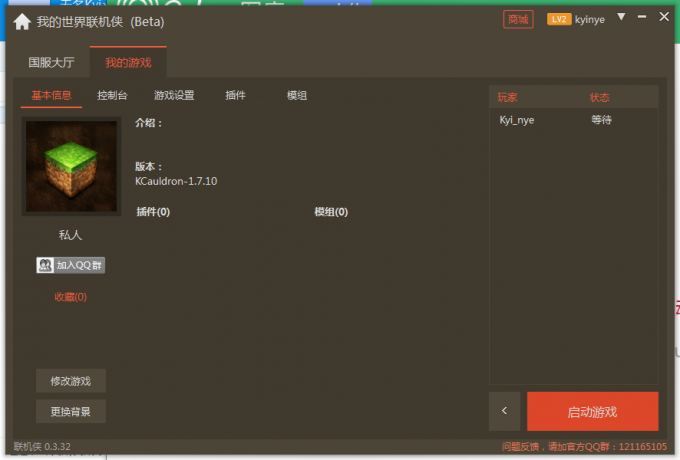Minimize the 联机侠 window
The width and height of the screenshot is (680, 460).
pos(642,17)
